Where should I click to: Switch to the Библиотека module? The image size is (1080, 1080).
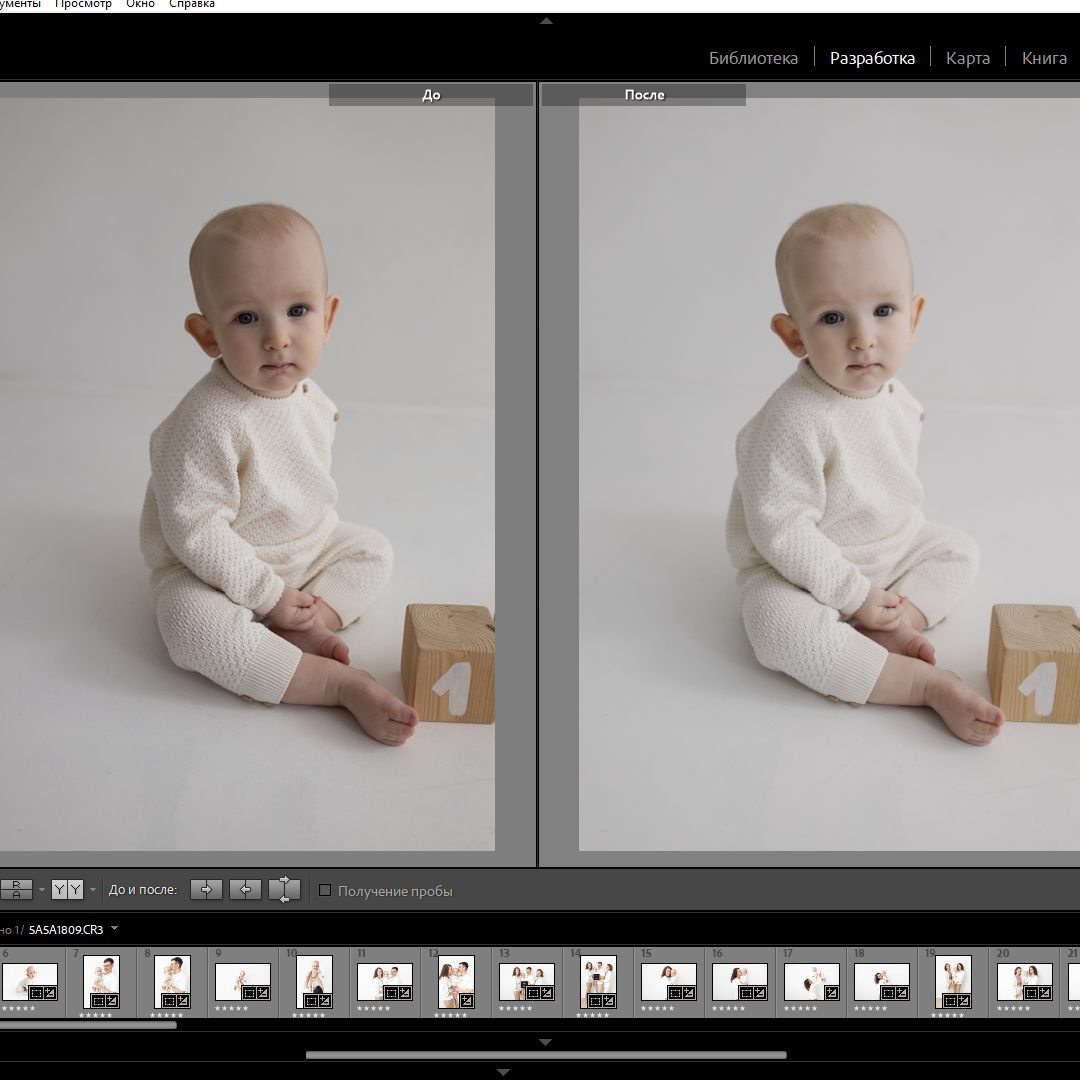click(753, 58)
